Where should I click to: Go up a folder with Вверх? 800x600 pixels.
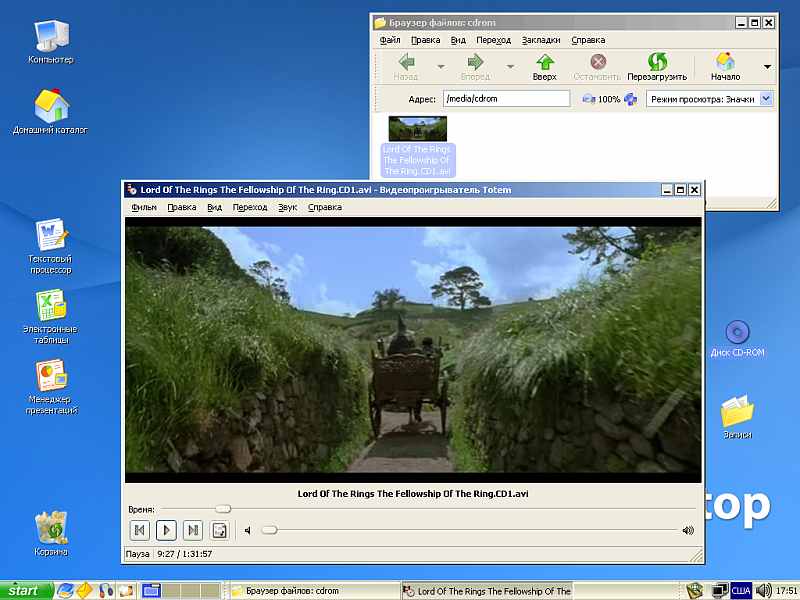point(544,67)
